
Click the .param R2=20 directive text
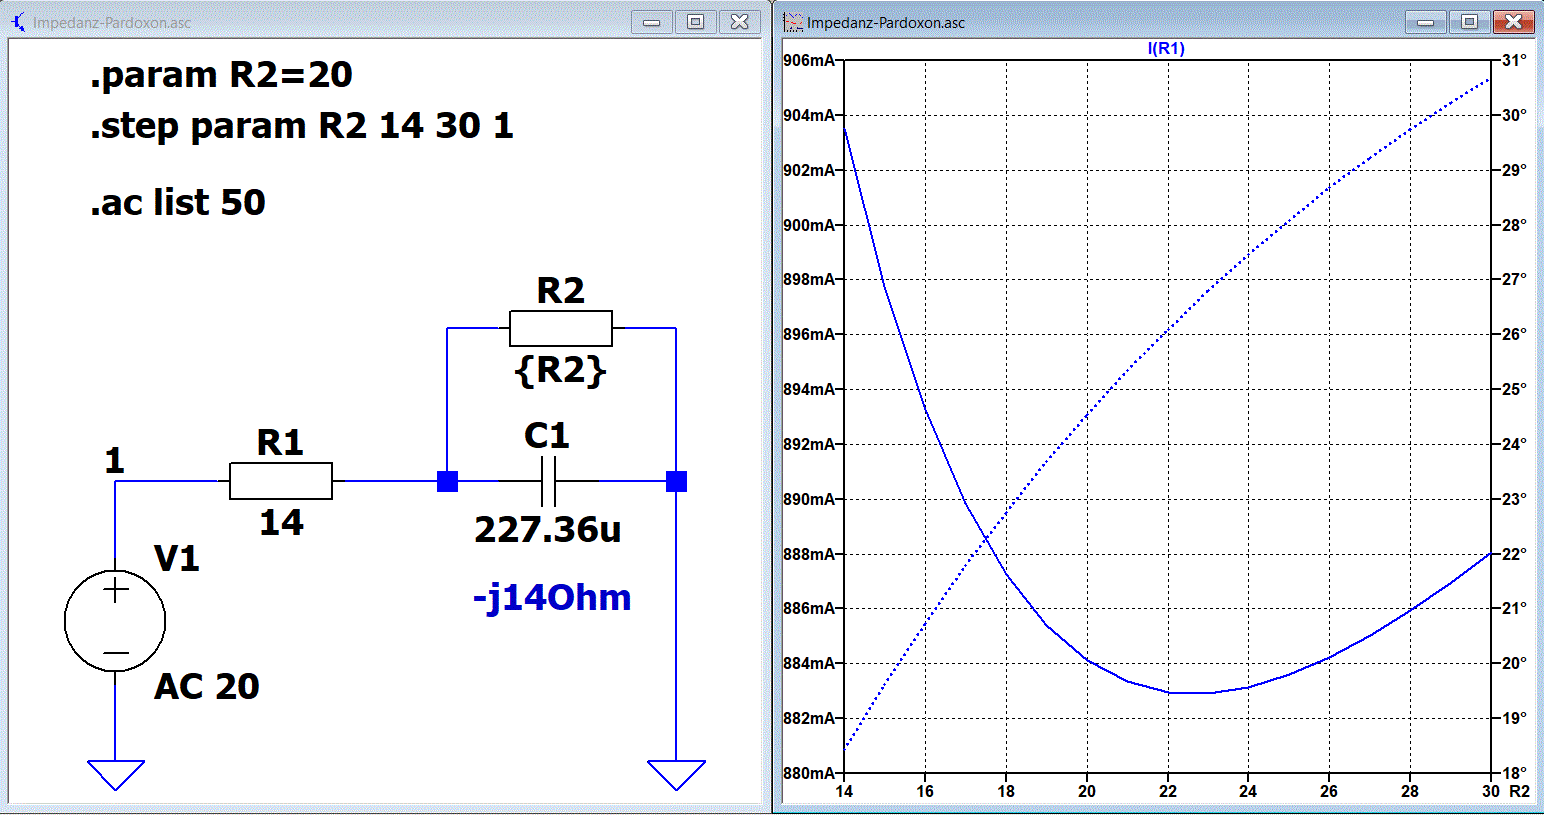(x=221, y=75)
